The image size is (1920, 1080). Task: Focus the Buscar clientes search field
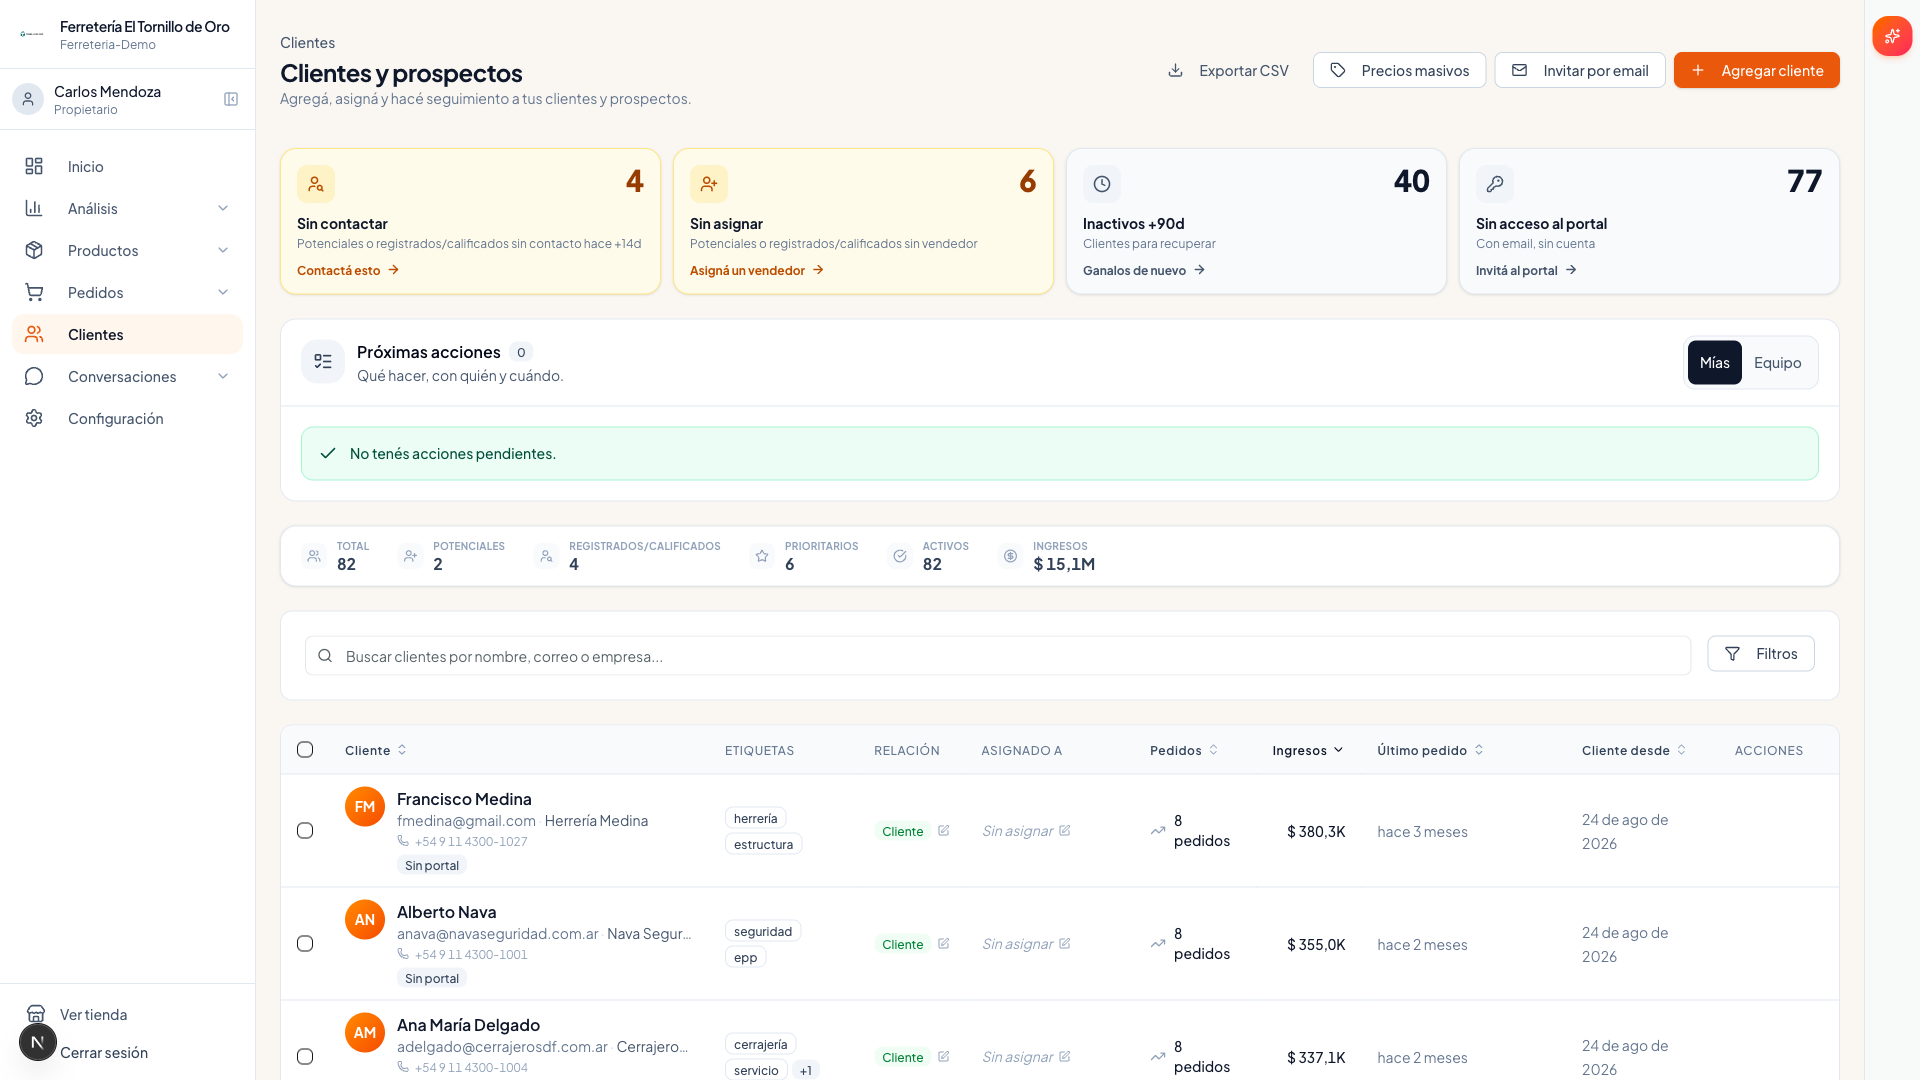[997, 656]
